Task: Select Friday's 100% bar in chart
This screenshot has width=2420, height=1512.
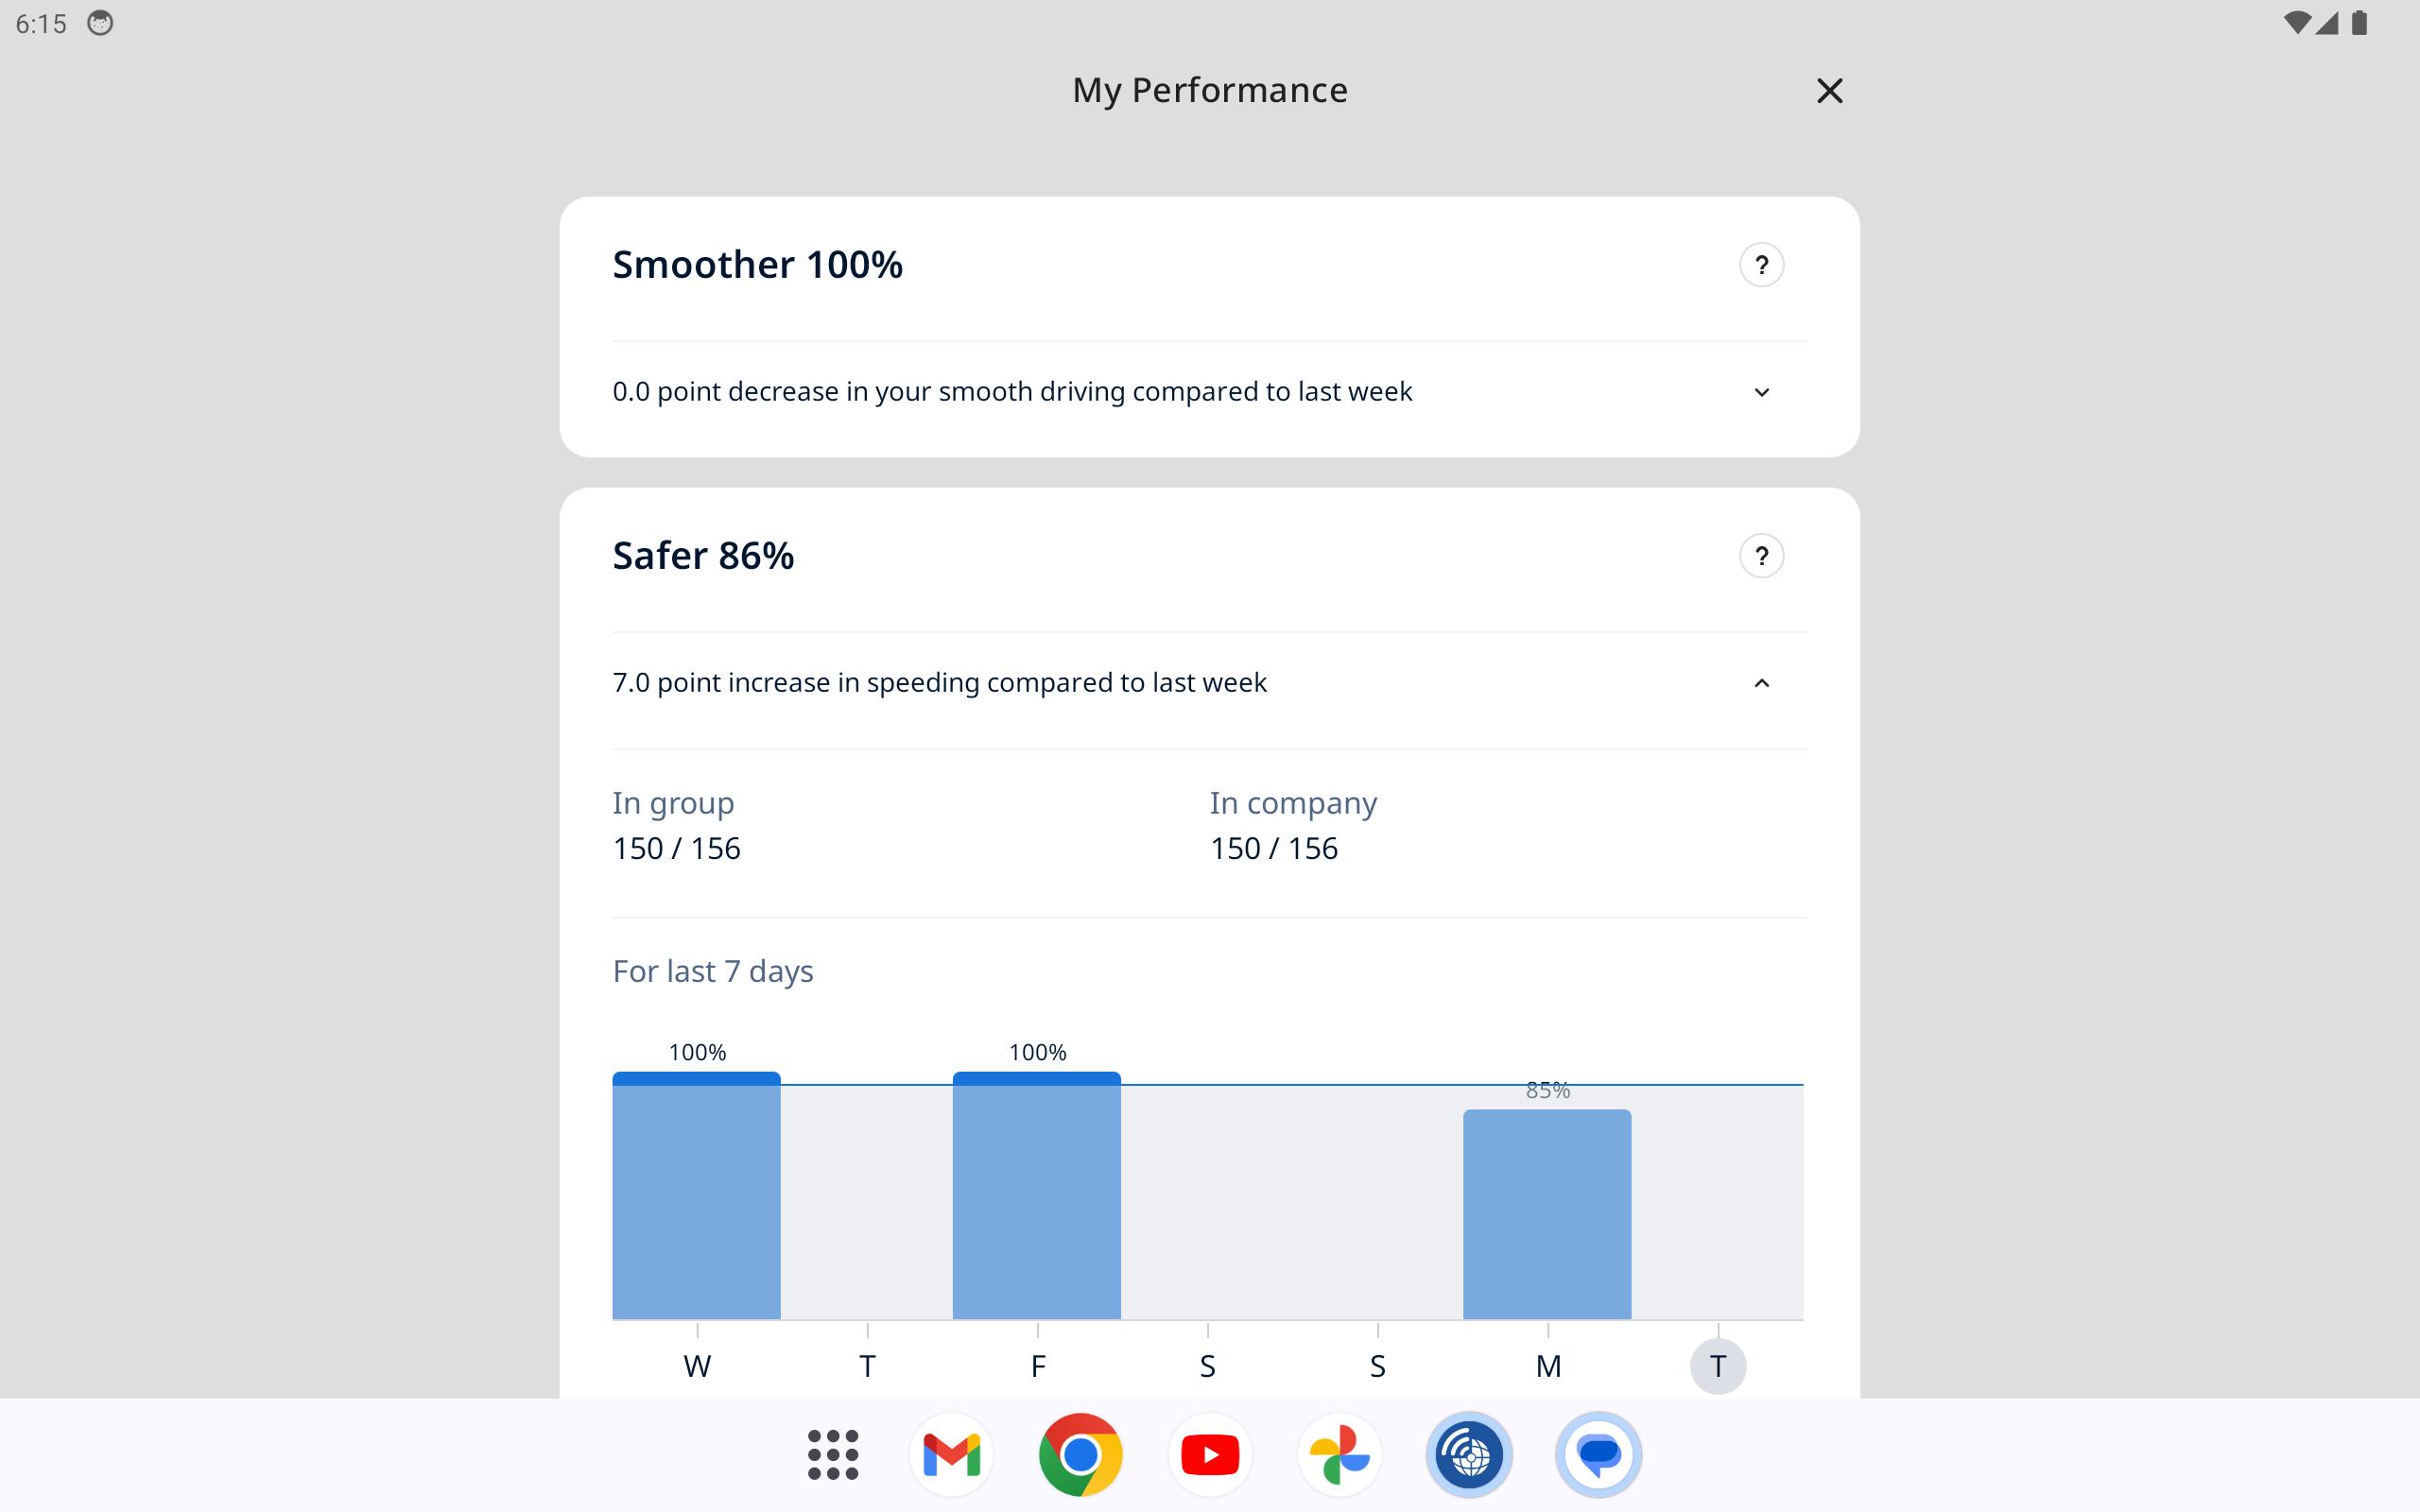Action: [1036, 1195]
